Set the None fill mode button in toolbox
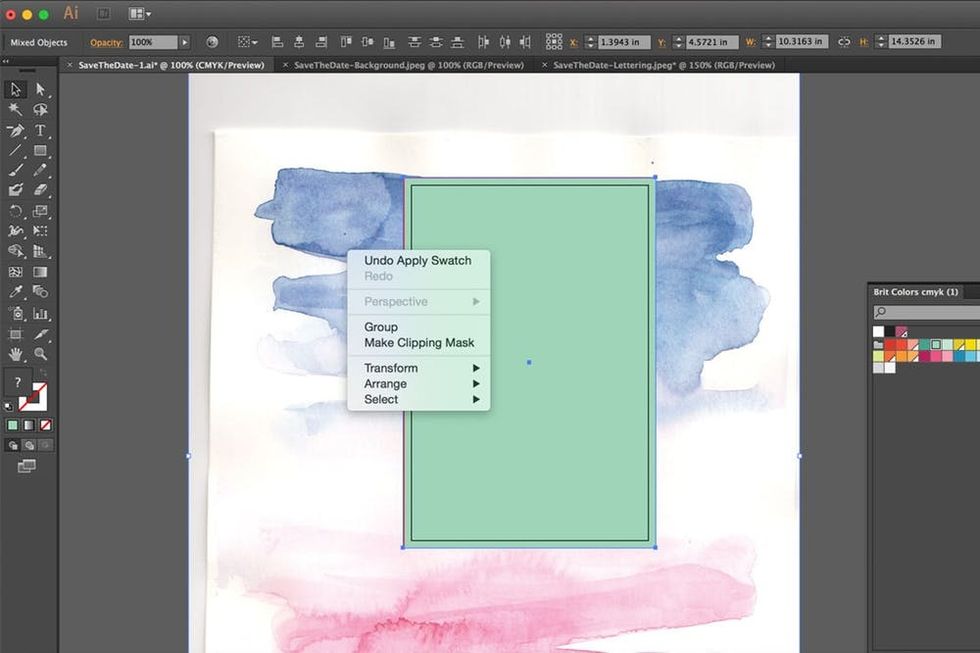This screenshot has height=653, width=980. coord(45,425)
